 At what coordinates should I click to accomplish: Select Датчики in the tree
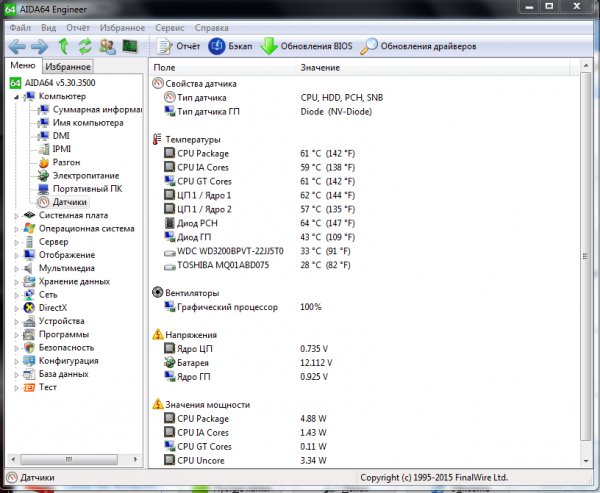coord(62,202)
